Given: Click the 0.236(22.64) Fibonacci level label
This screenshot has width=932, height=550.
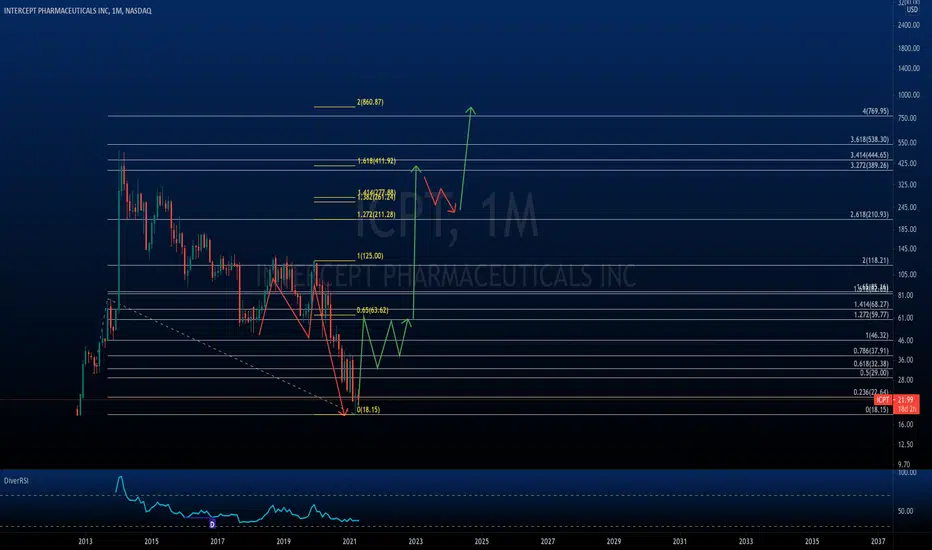Looking at the screenshot, I should (871, 392).
